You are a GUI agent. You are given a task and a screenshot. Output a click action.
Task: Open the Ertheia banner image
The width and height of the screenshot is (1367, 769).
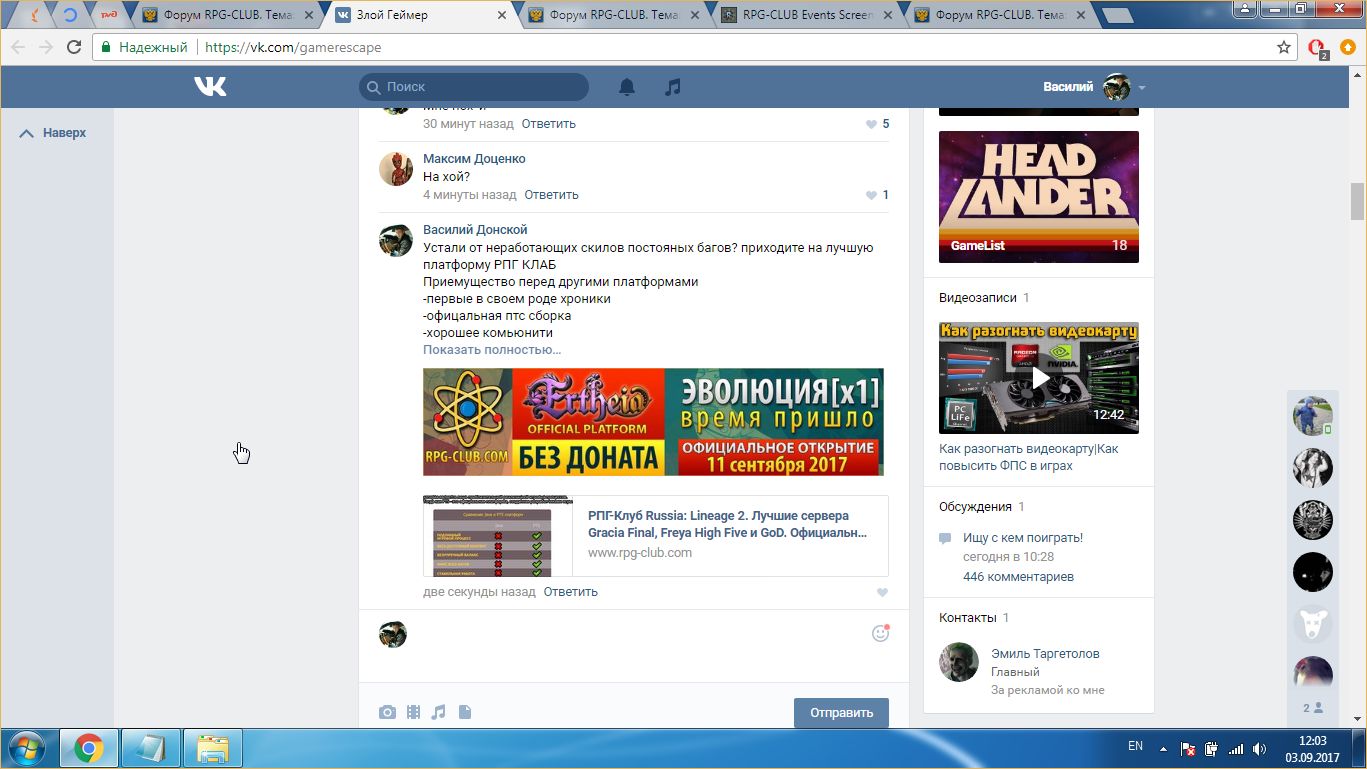[653, 422]
